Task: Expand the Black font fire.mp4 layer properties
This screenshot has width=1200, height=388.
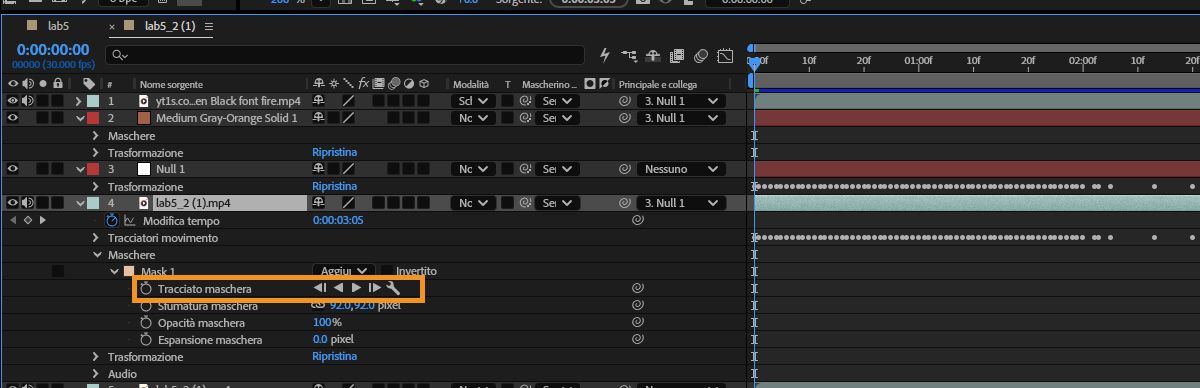Action: pos(80,101)
